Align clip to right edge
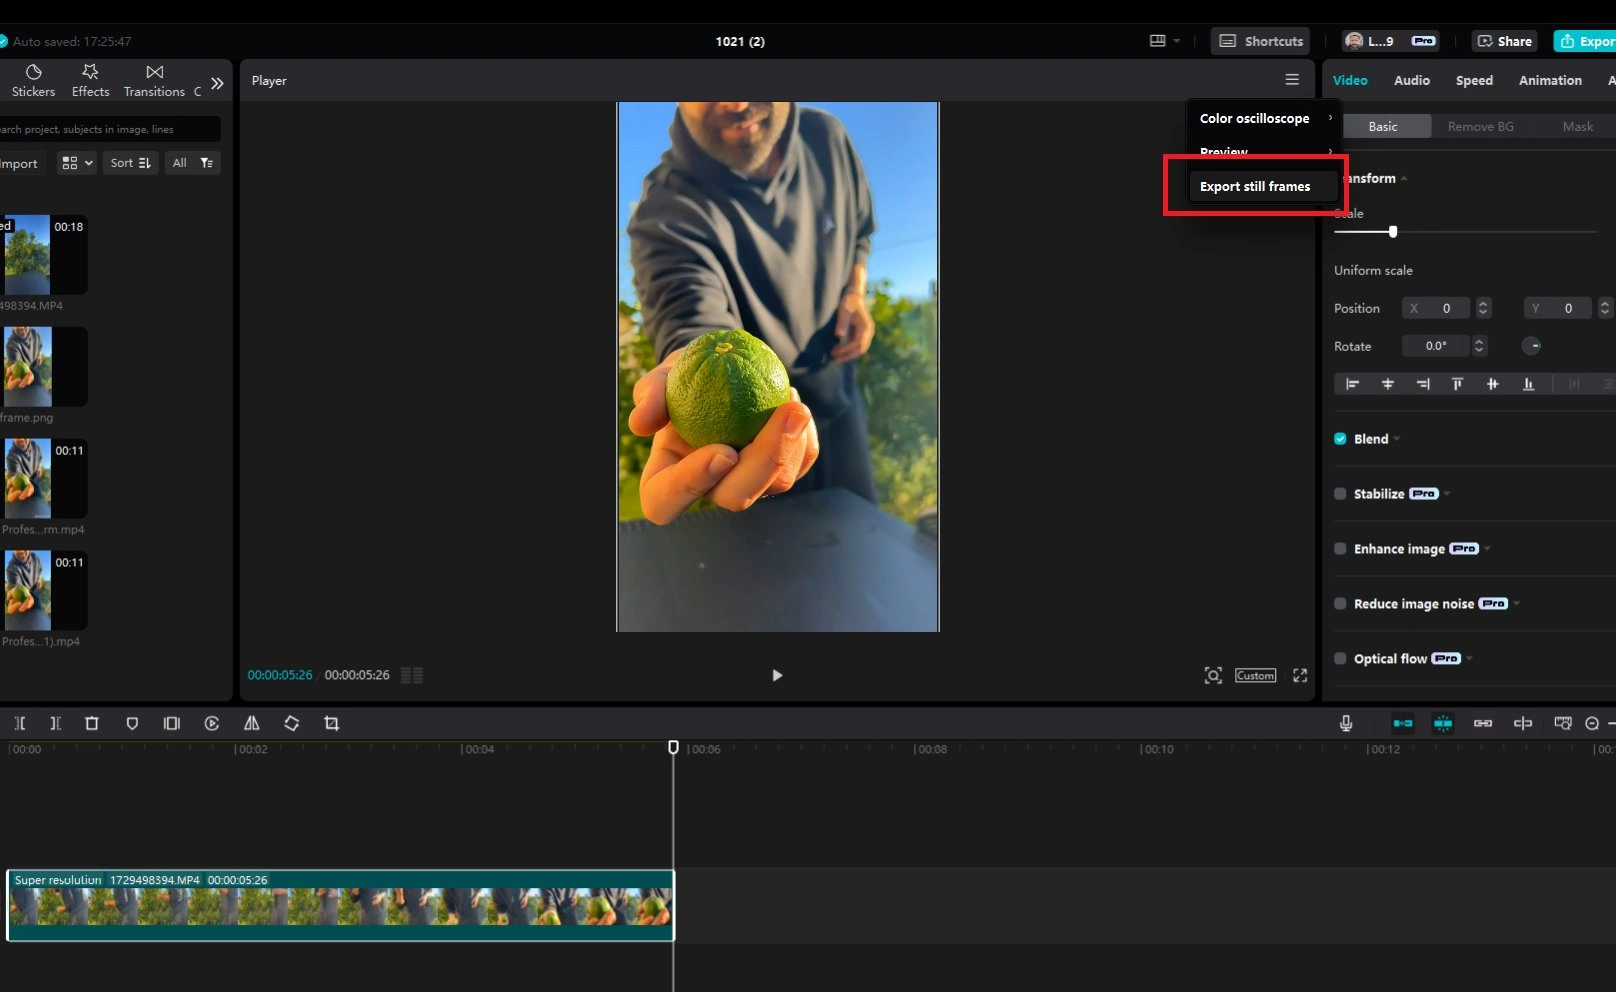The image size is (1616, 992). (1423, 384)
